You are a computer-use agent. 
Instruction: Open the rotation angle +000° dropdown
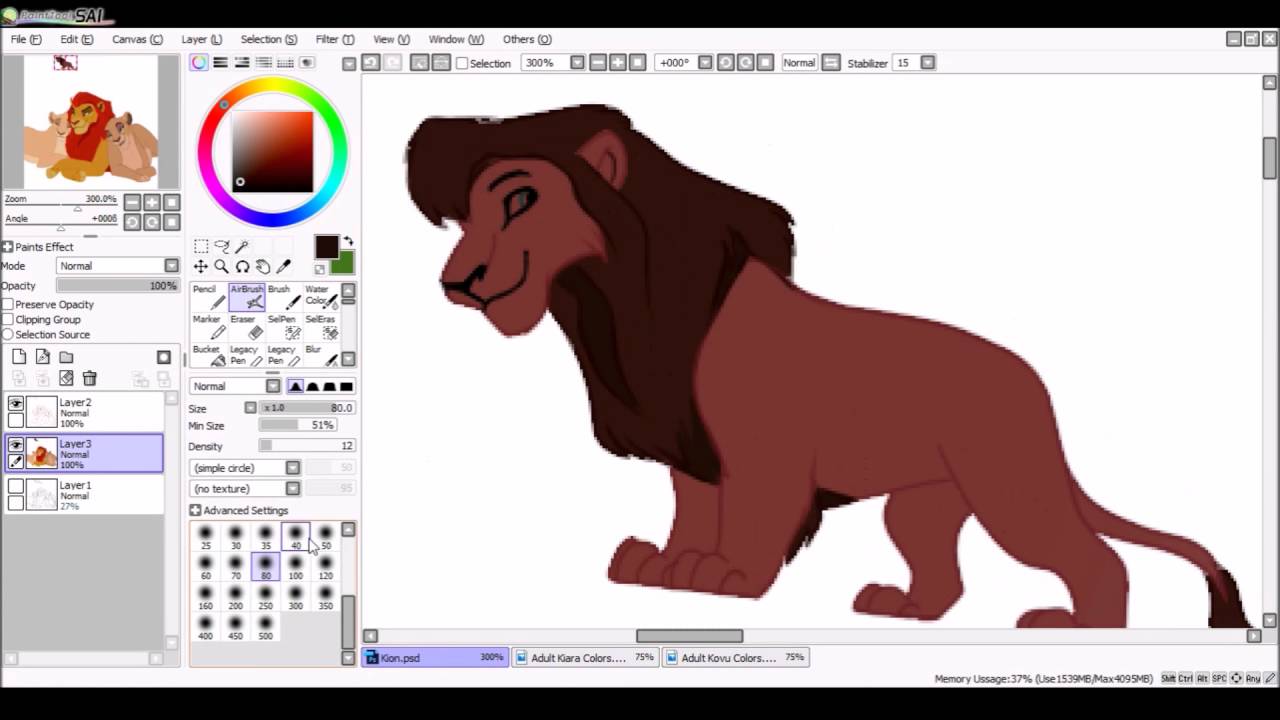pyautogui.click(x=705, y=62)
